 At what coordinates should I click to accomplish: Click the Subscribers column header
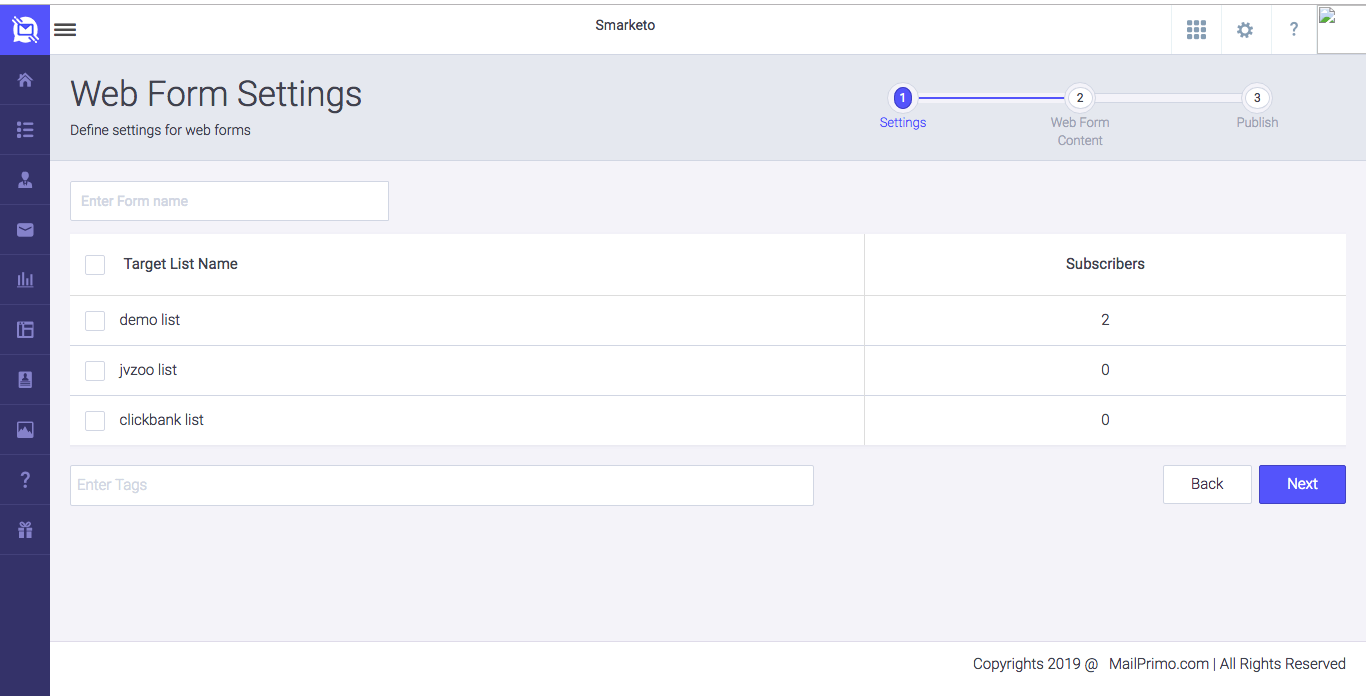coord(1105,264)
